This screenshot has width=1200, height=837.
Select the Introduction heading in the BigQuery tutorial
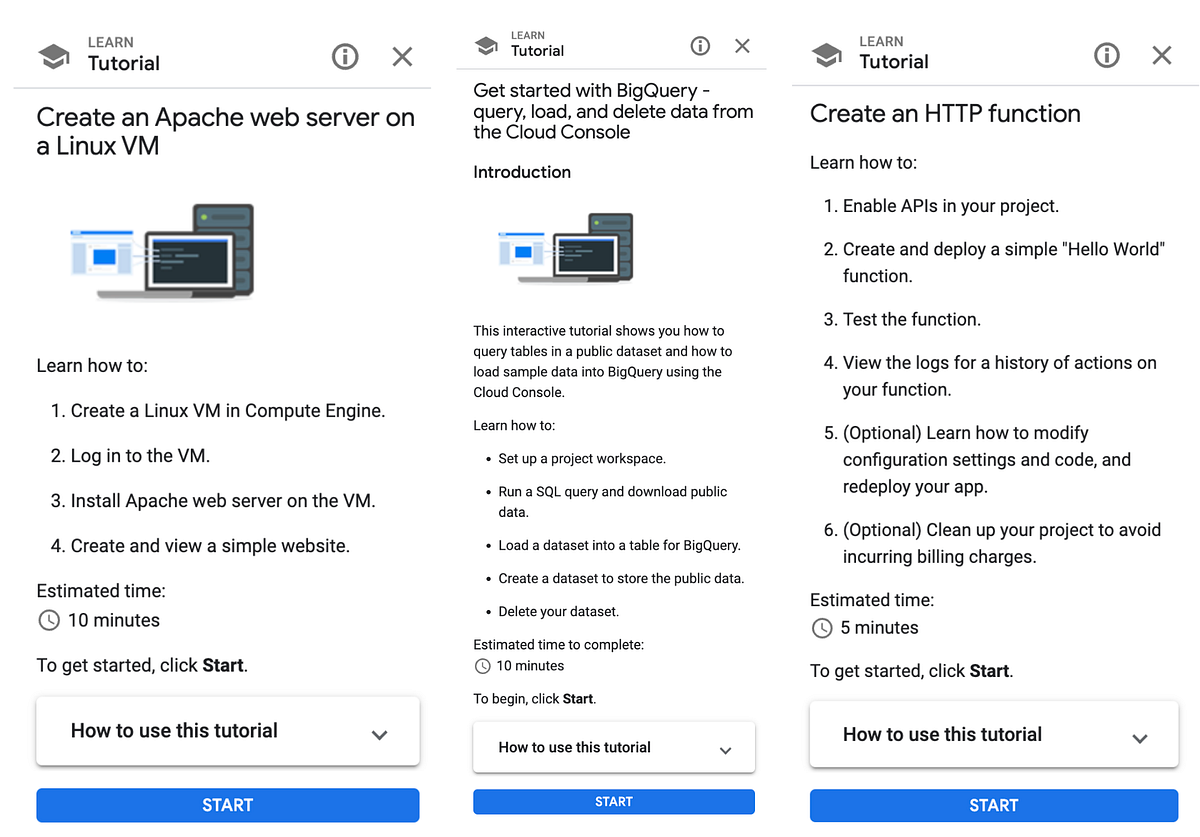(x=521, y=171)
